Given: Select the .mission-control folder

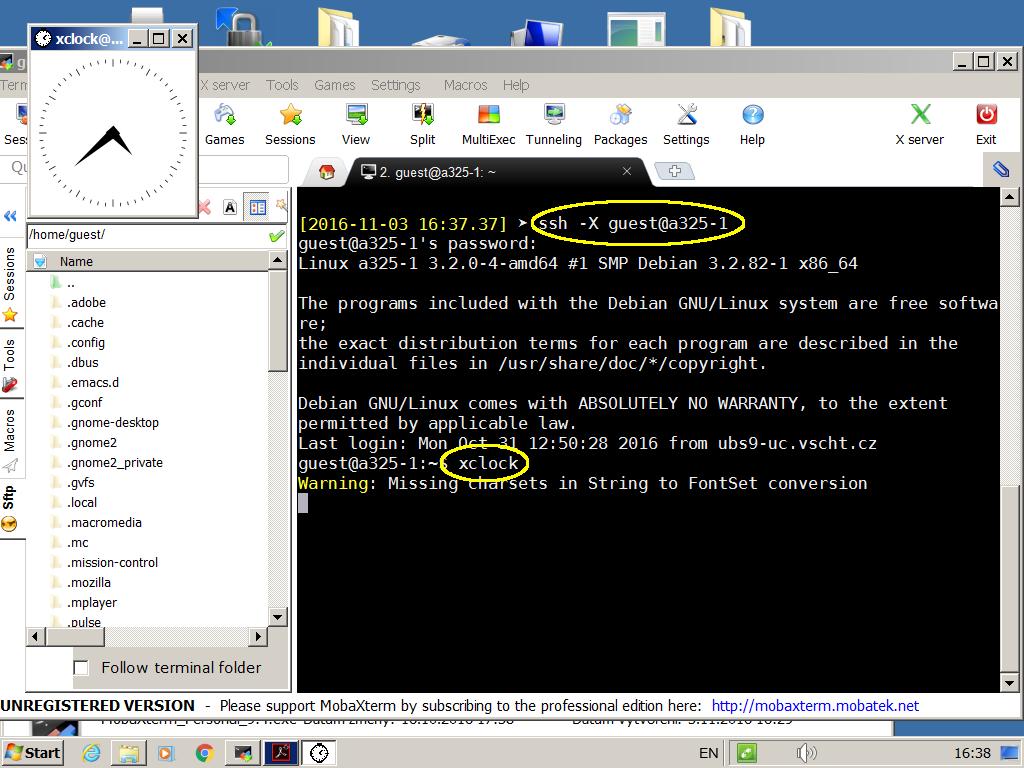Looking at the screenshot, I should [x=112, y=562].
